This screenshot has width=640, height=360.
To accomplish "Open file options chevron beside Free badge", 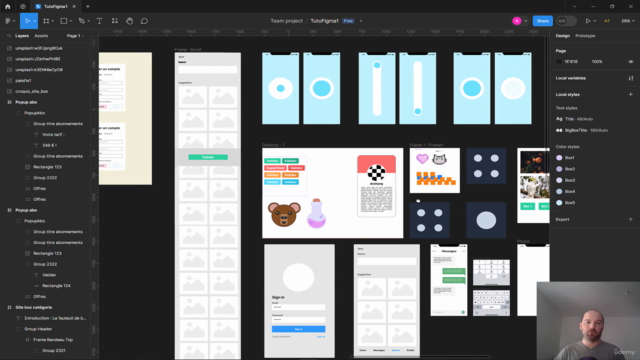I will pyautogui.click(x=361, y=21).
